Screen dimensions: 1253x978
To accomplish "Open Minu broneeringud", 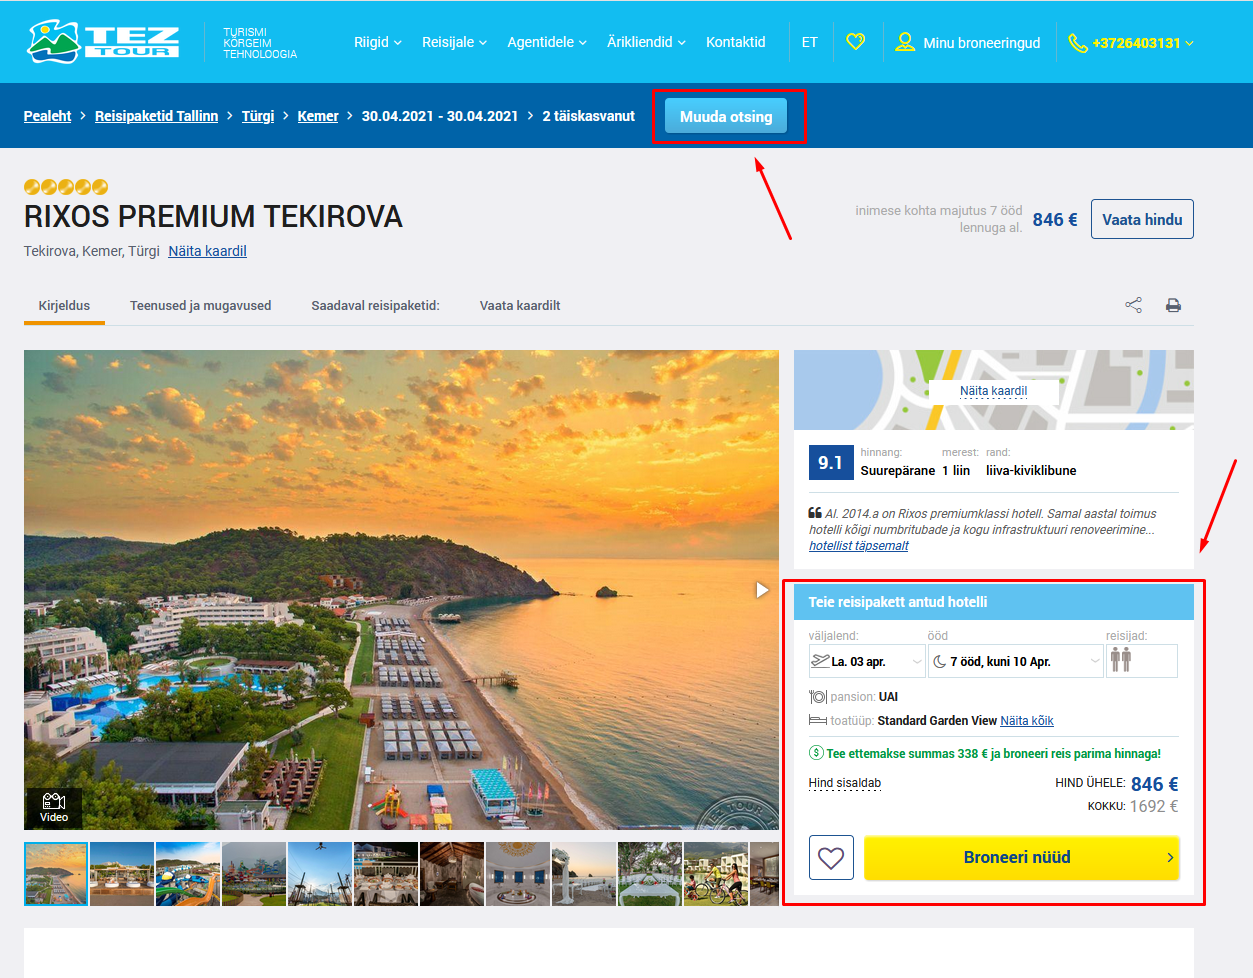I will (x=982, y=43).
